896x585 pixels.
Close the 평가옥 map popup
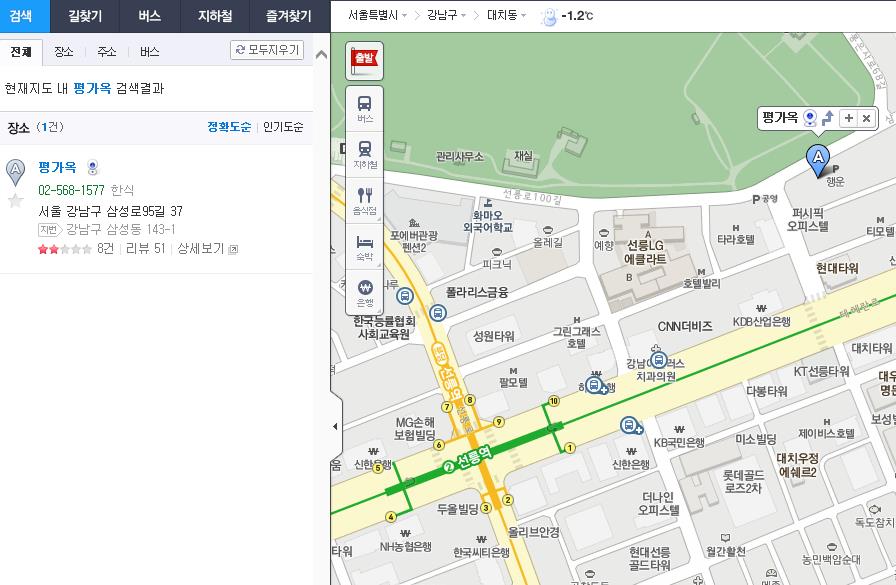tap(866, 118)
